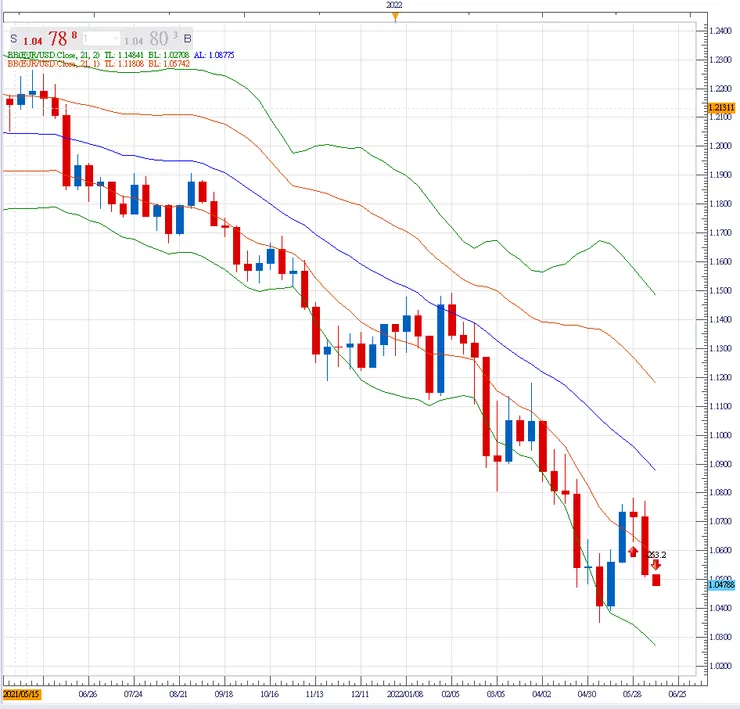
Task: Select the orange BB(EUR/USD.Close, 21, 1) indicator label
Action: click(53, 64)
